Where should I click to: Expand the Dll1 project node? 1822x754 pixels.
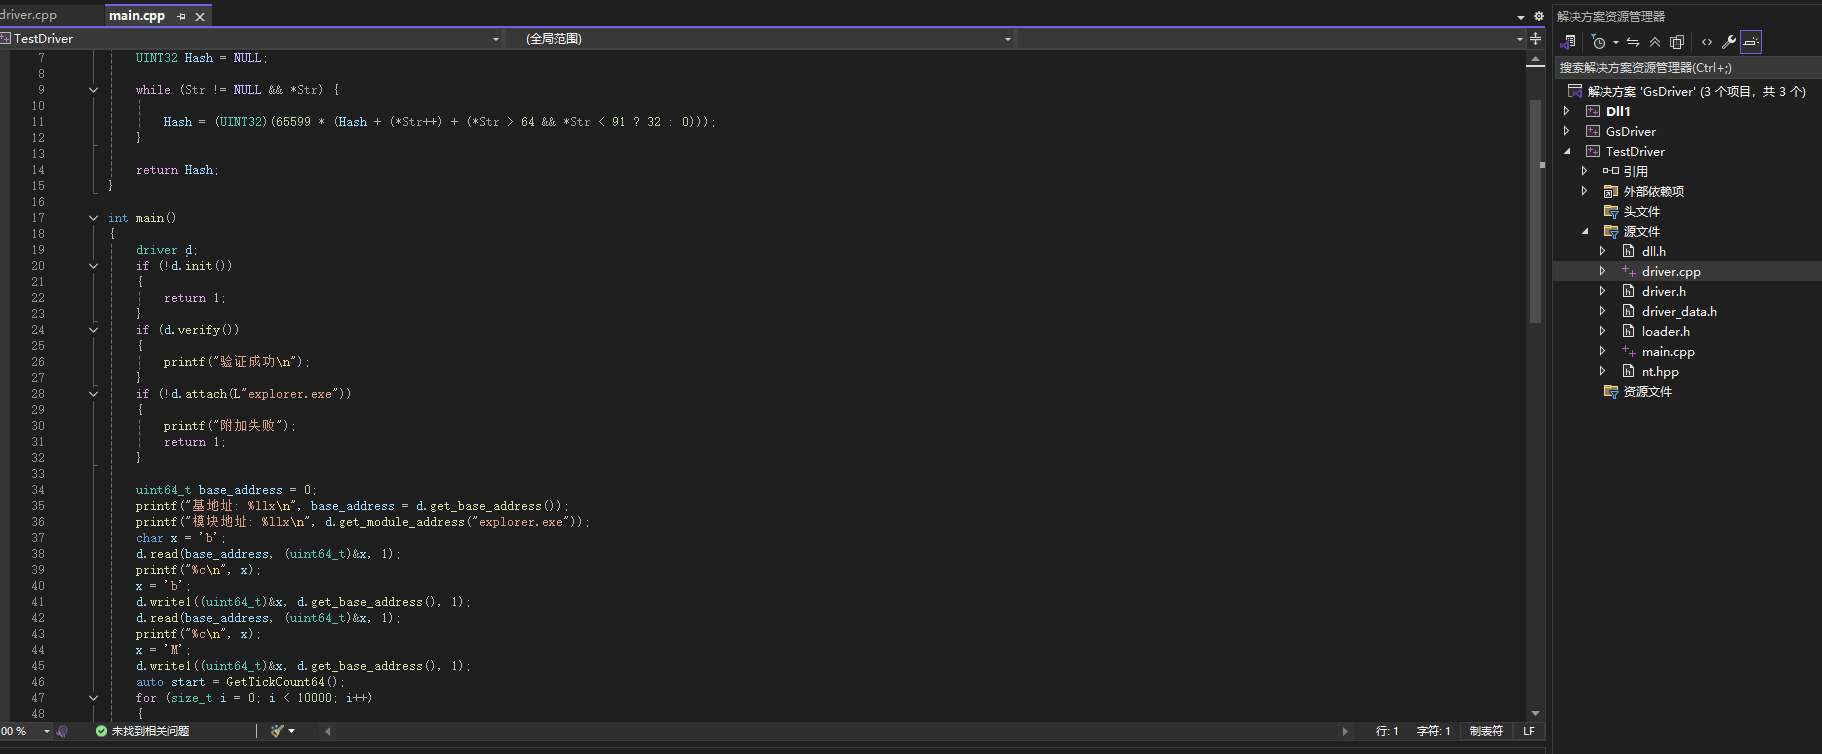(x=1567, y=111)
